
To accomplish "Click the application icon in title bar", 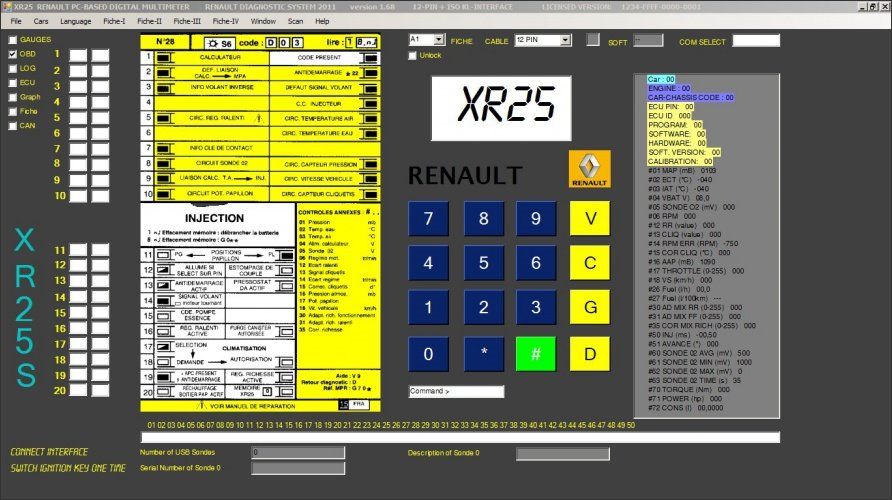I will pos(7,6).
